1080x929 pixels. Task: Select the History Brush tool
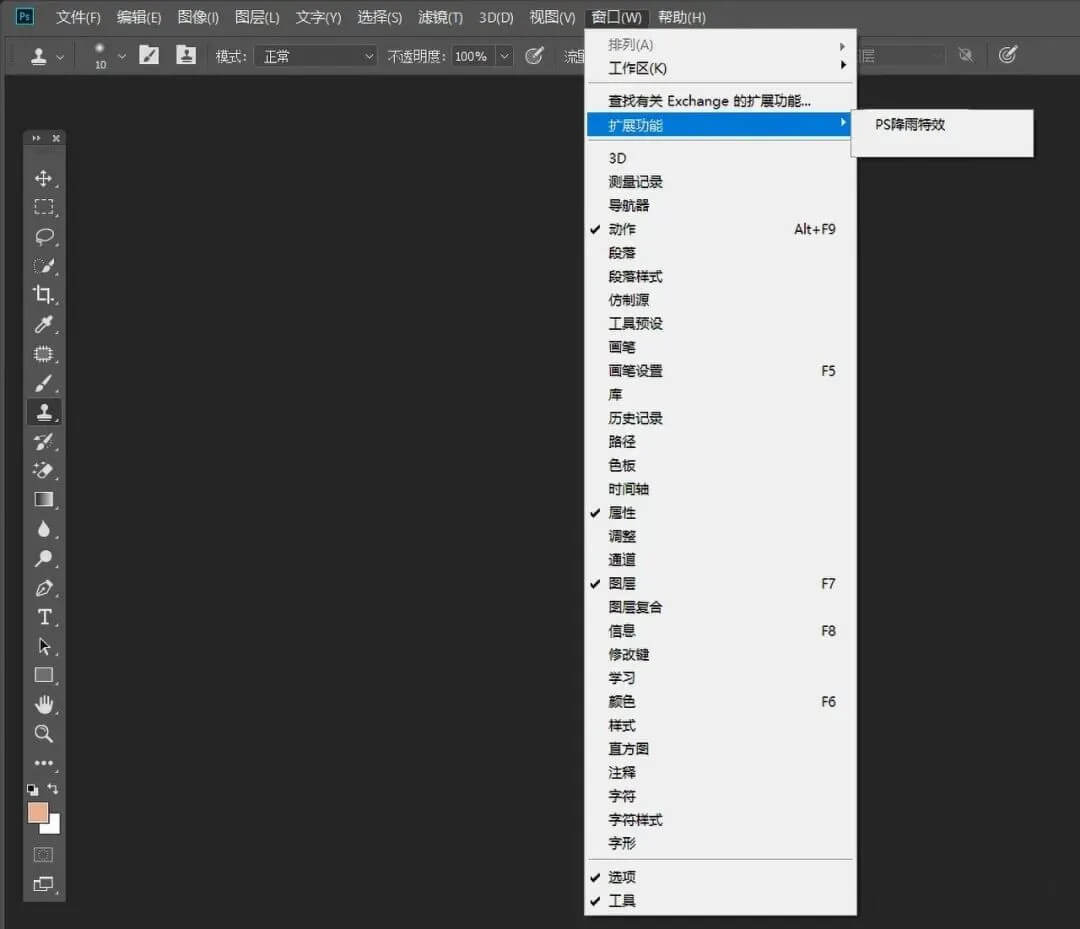43,441
